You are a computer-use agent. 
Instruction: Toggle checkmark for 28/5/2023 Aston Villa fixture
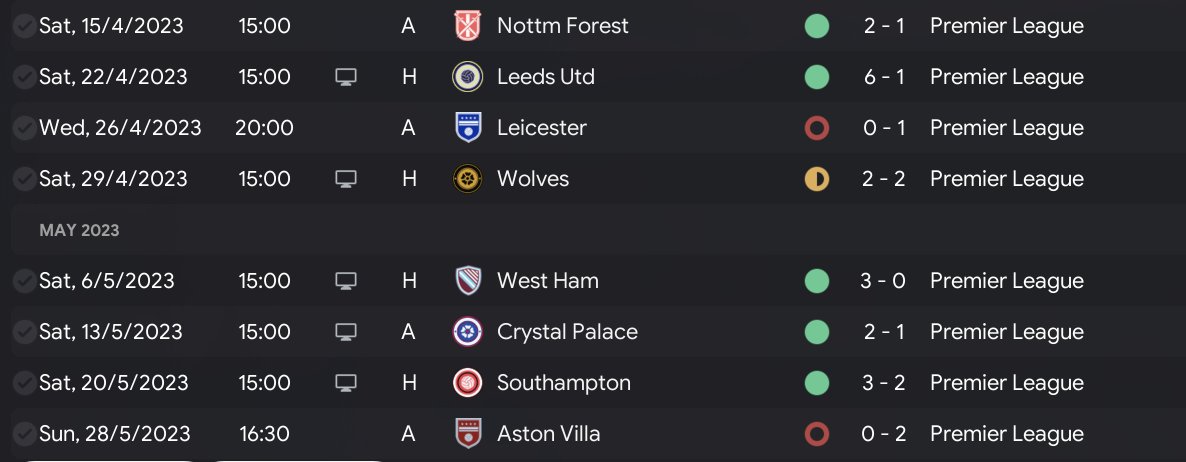click(23, 434)
